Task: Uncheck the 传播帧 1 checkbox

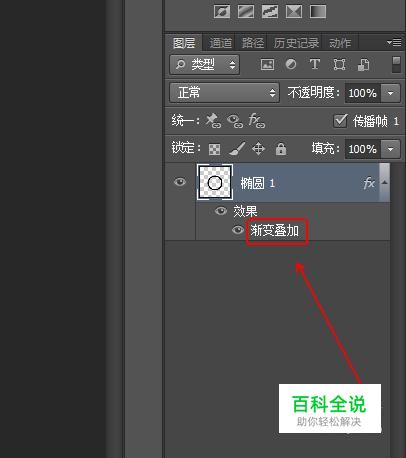Action: pyautogui.click(x=340, y=121)
